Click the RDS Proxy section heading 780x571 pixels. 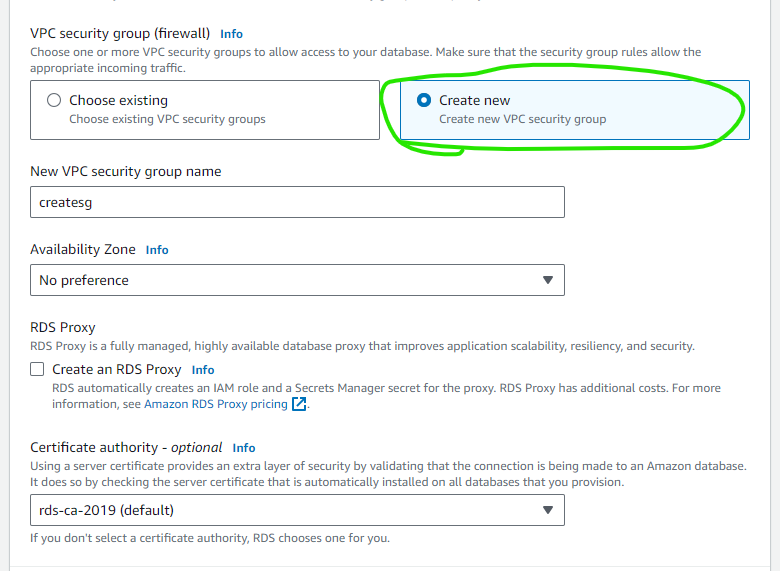pyautogui.click(x=63, y=327)
